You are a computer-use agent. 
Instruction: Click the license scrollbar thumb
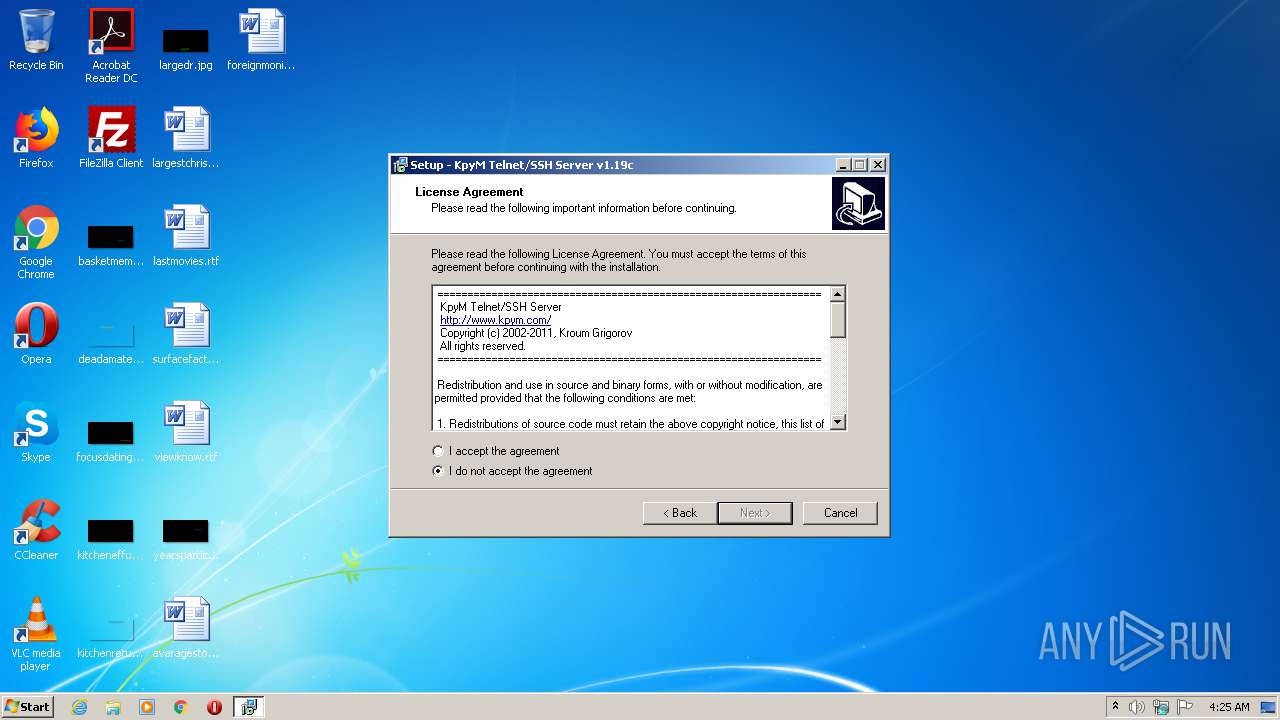[838, 320]
